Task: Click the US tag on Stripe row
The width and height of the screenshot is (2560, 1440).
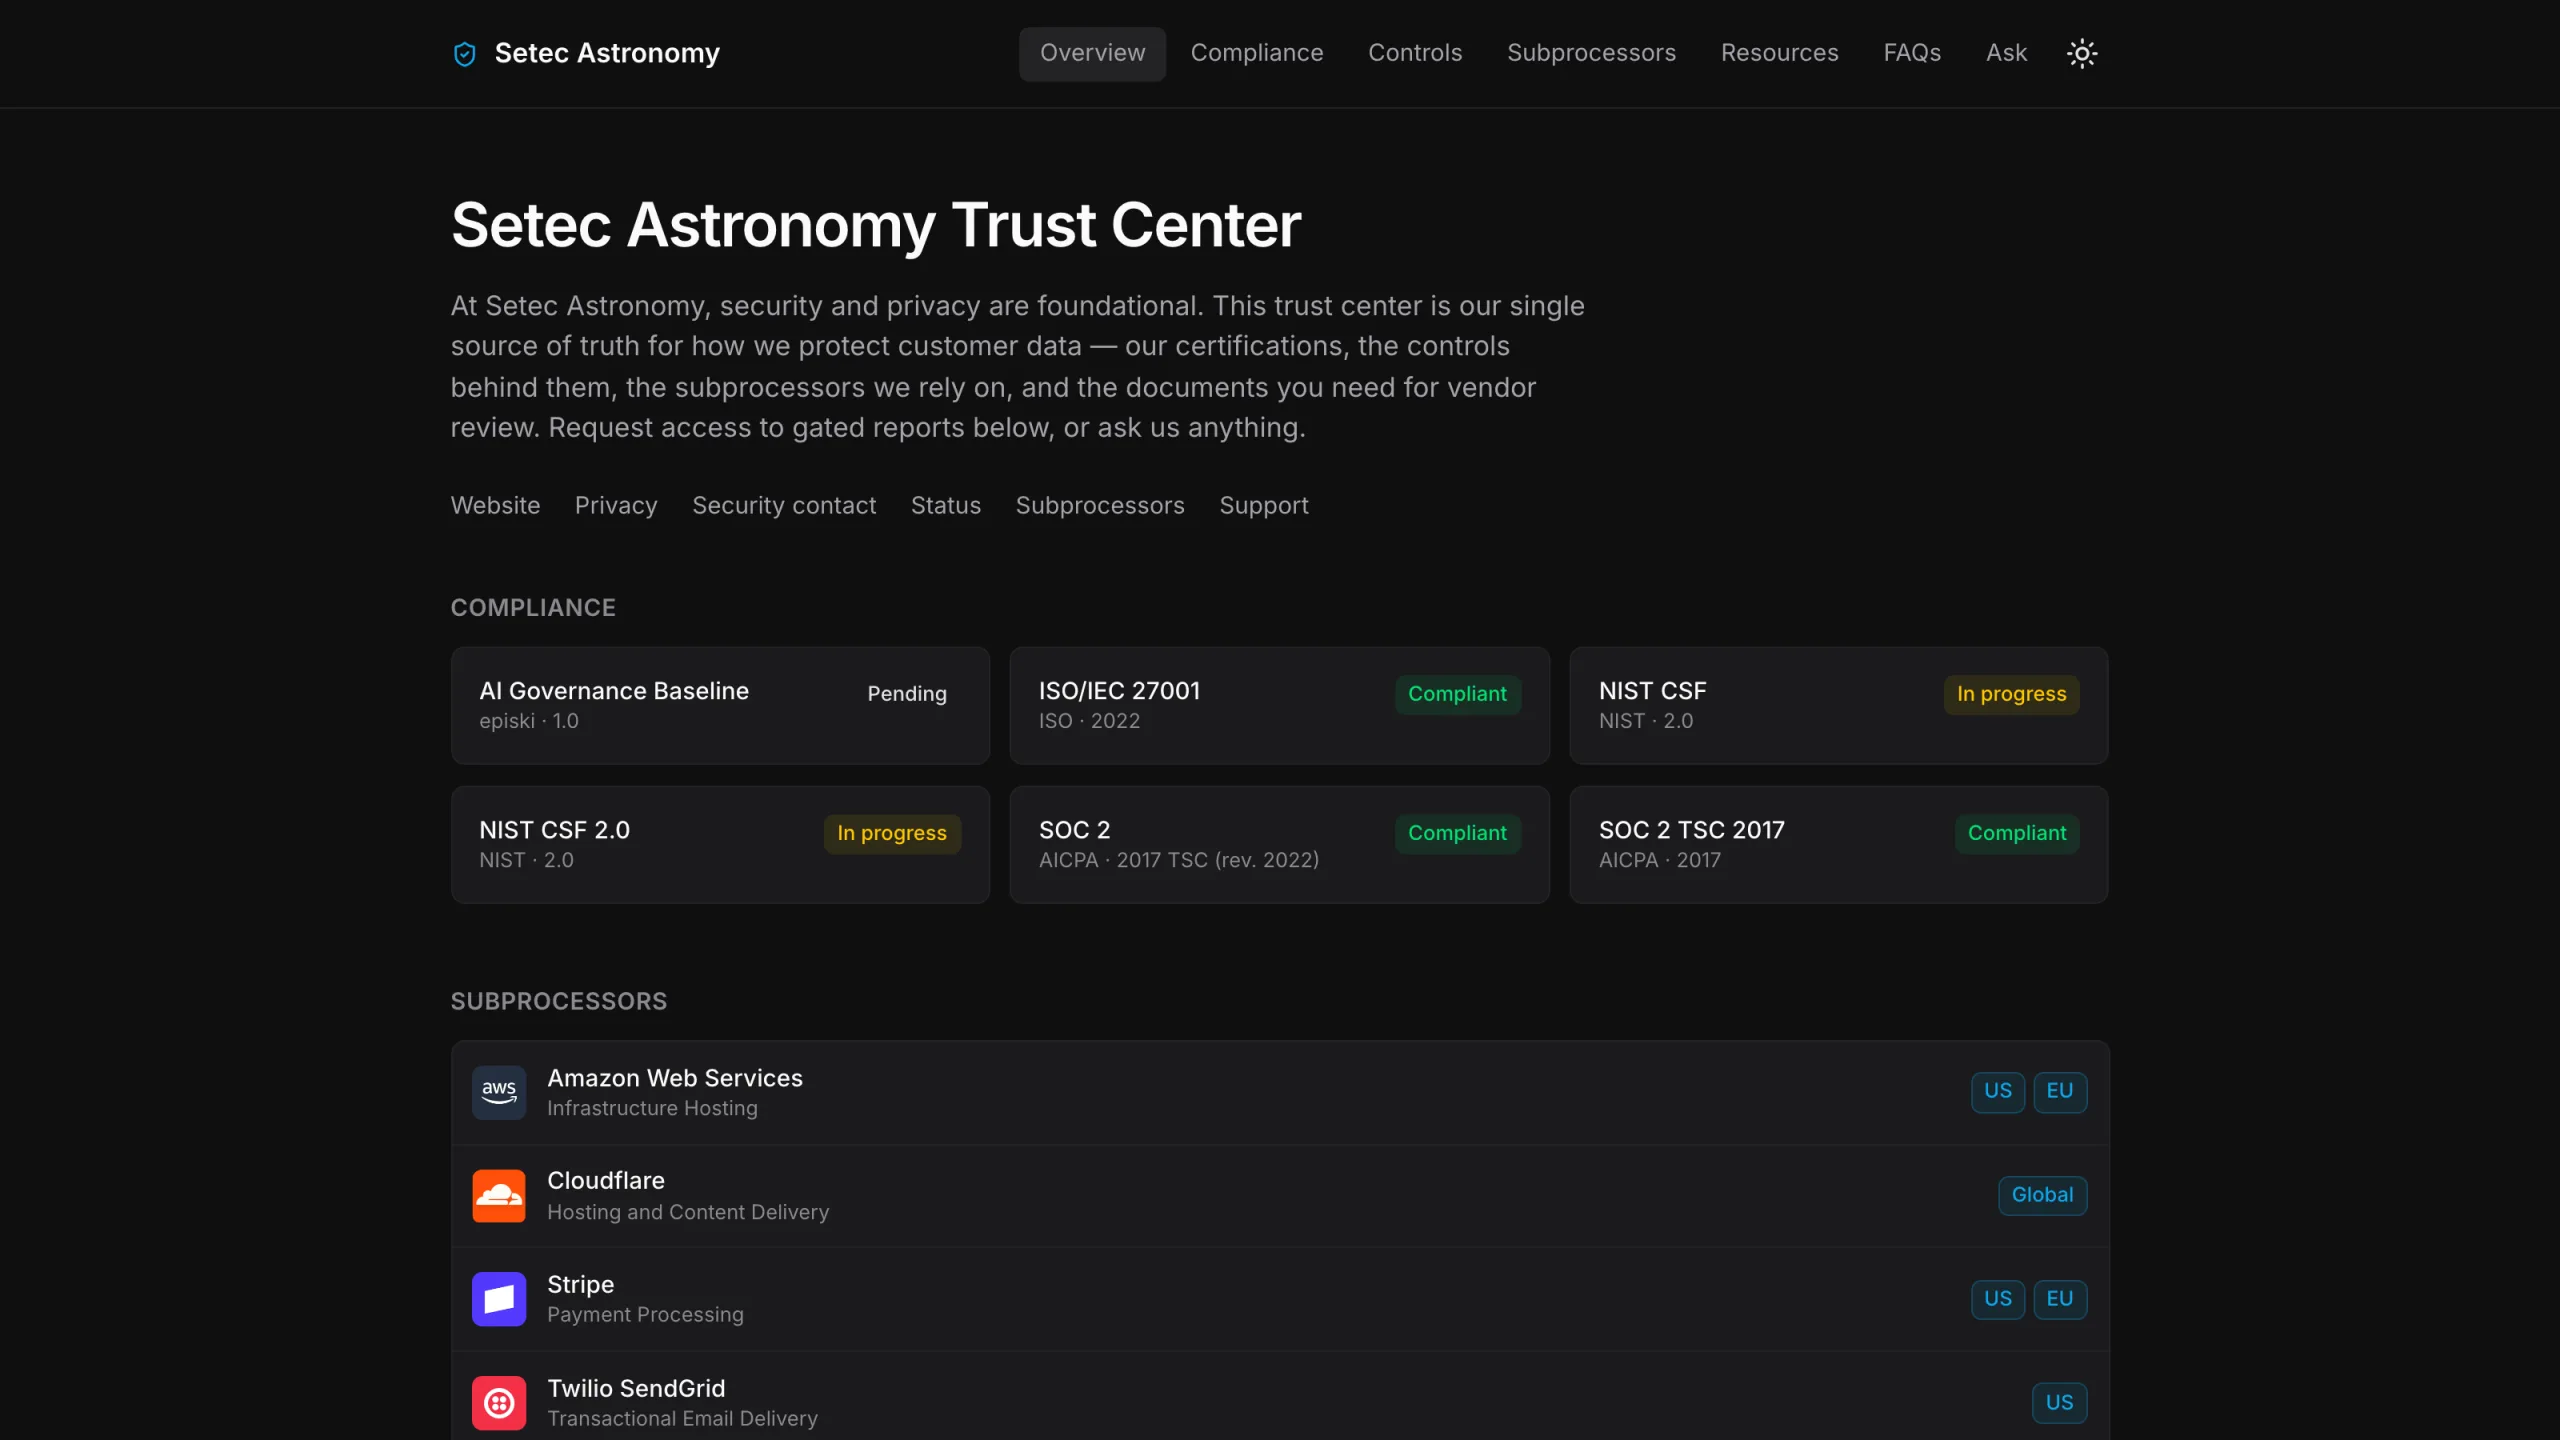Action: [1998, 1299]
